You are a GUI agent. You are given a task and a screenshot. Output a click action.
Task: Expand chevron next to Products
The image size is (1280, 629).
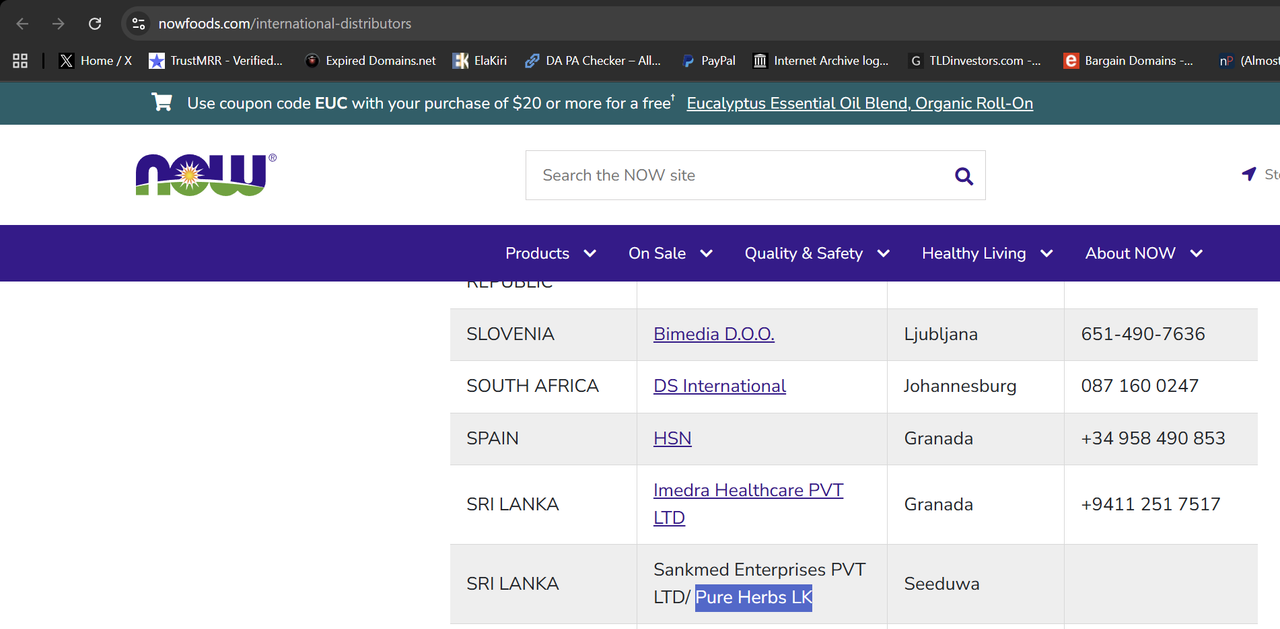(590, 254)
